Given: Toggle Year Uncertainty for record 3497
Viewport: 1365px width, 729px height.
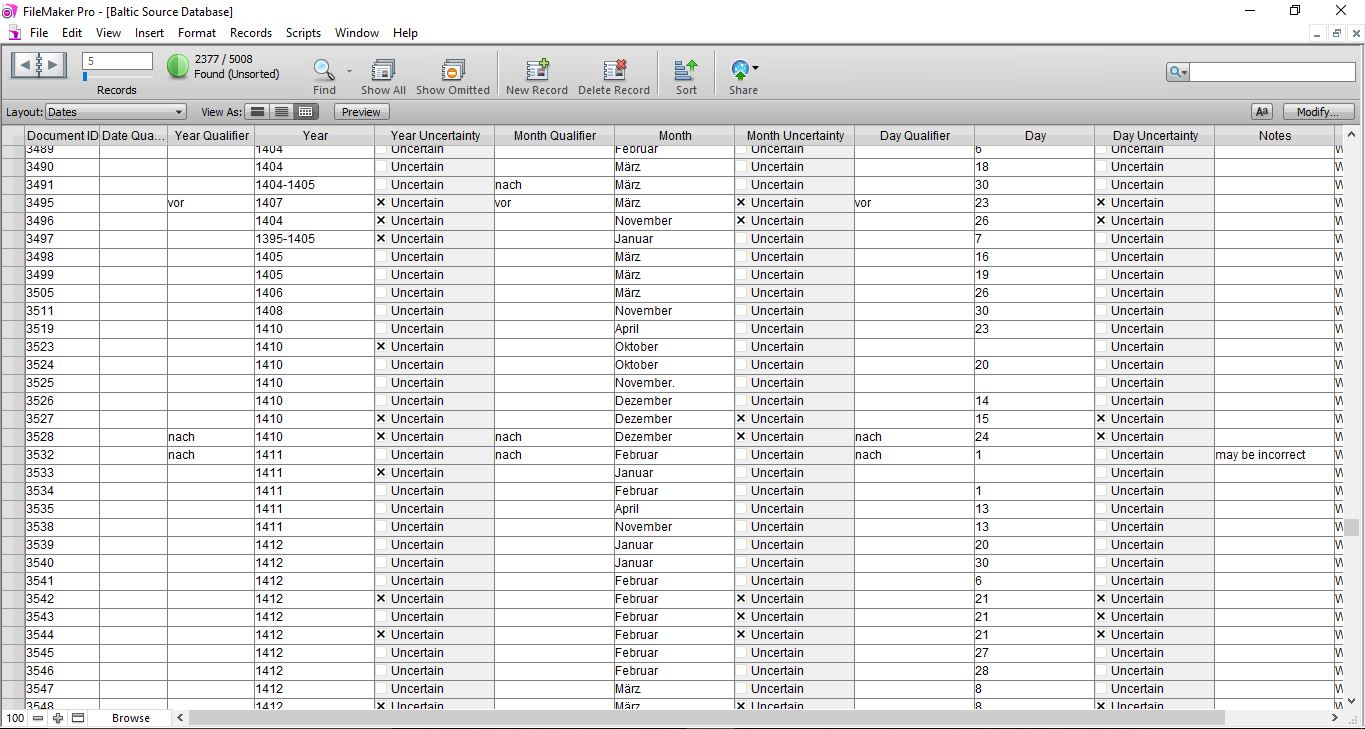Looking at the screenshot, I should click(x=381, y=239).
